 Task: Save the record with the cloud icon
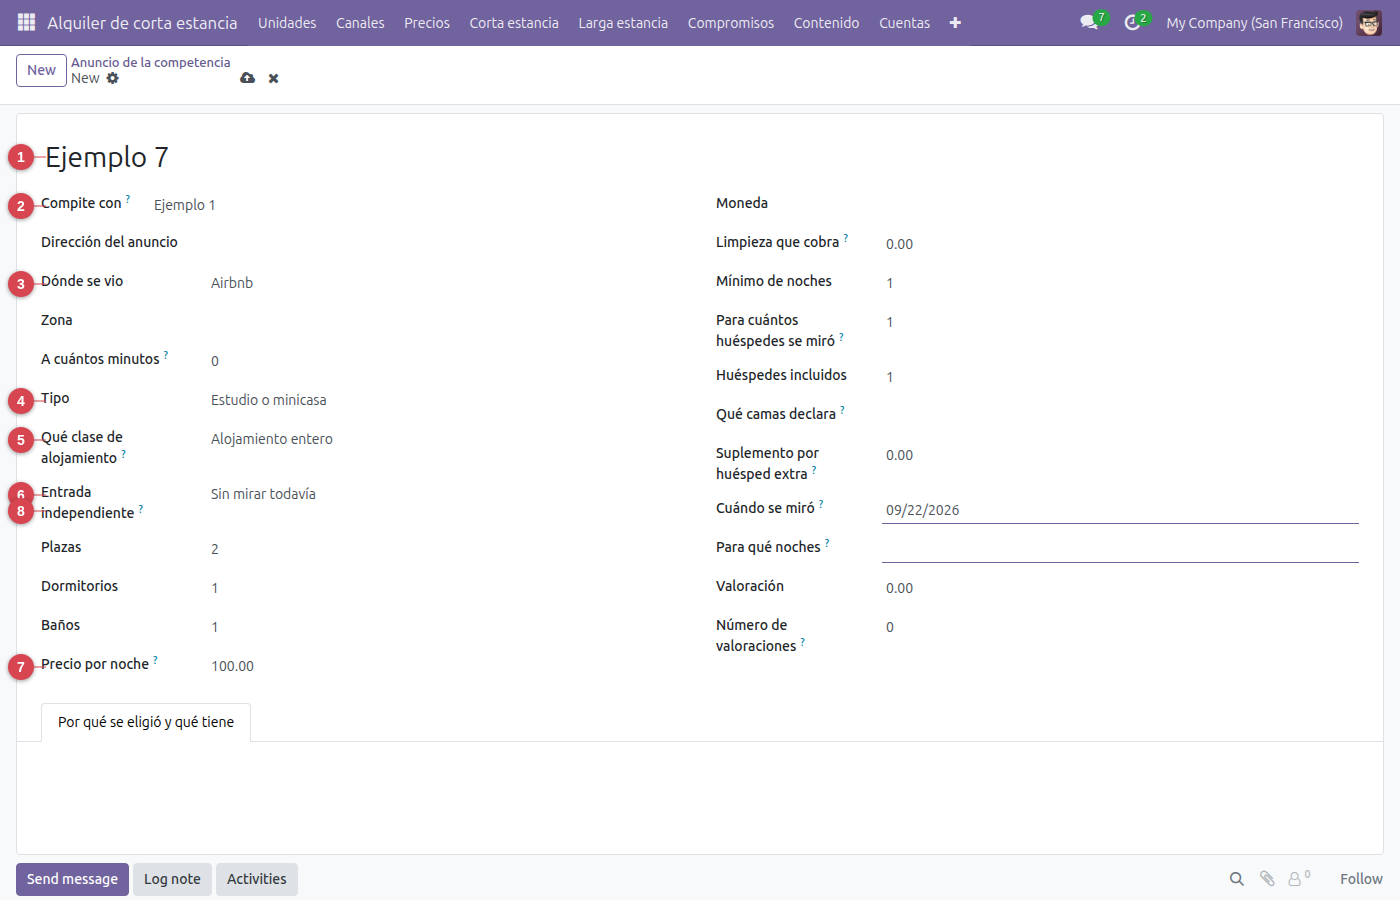pyautogui.click(x=247, y=78)
